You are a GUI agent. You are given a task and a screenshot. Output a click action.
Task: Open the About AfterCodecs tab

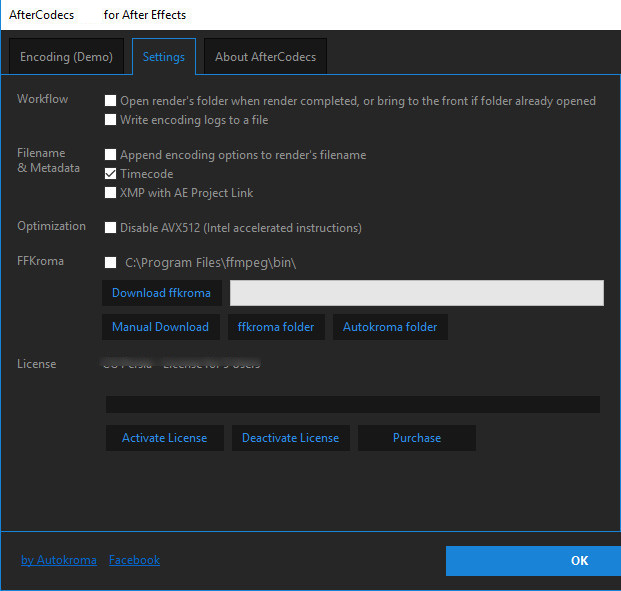coord(265,57)
